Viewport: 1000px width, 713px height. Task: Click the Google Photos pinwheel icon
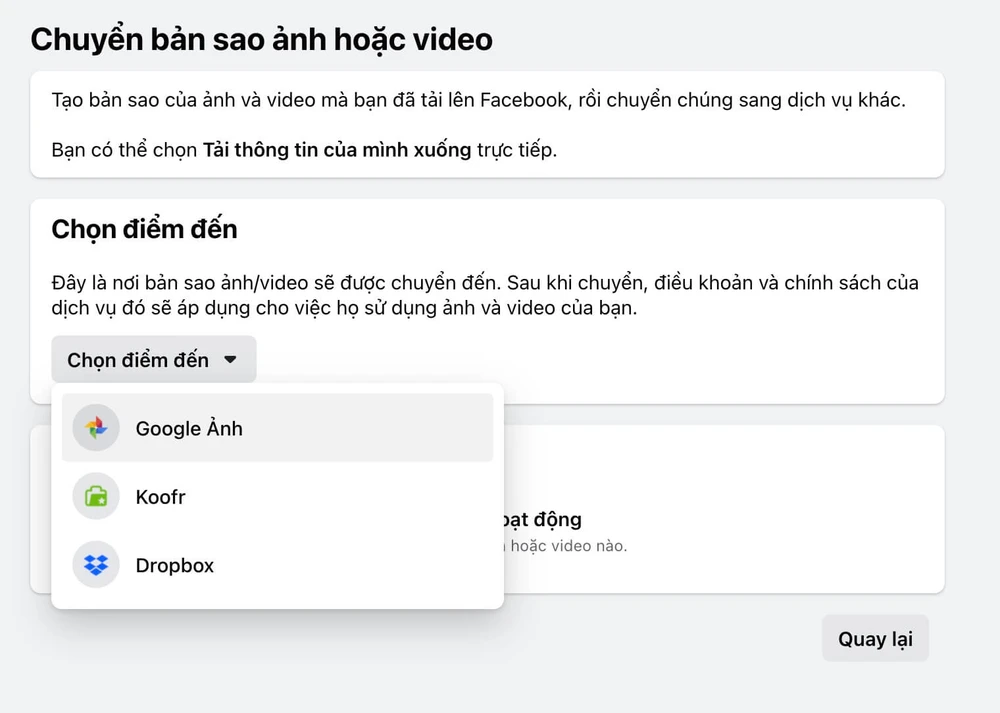pyautogui.click(x=96, y=428)
